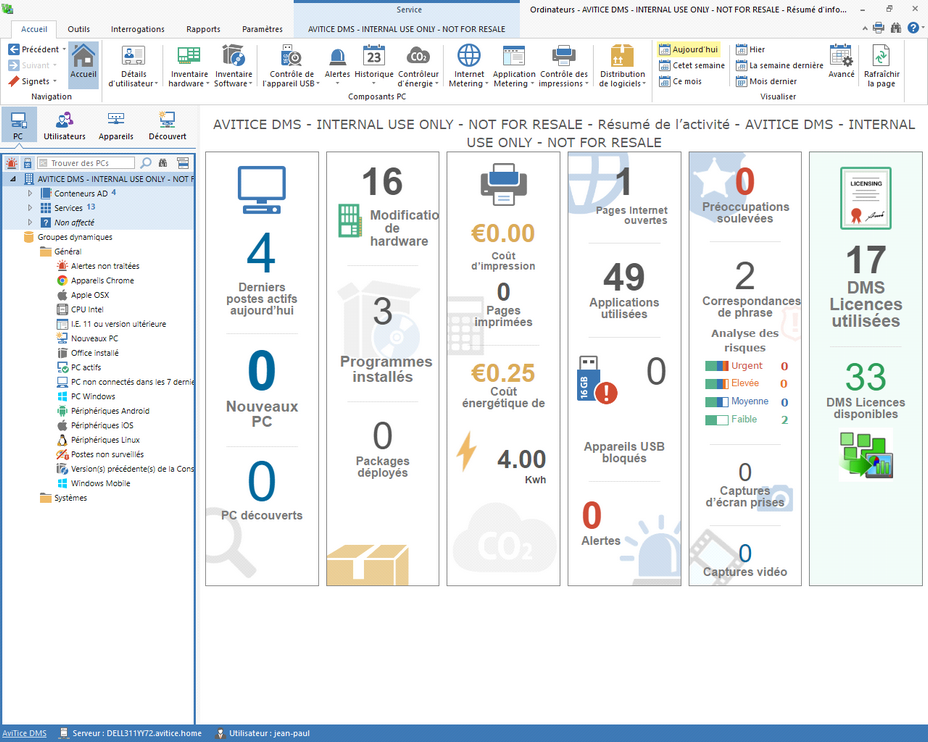Click the Derniers postes actifs aujourd'hui count
This screenshot has width=928, height=742.
(261, 253)
